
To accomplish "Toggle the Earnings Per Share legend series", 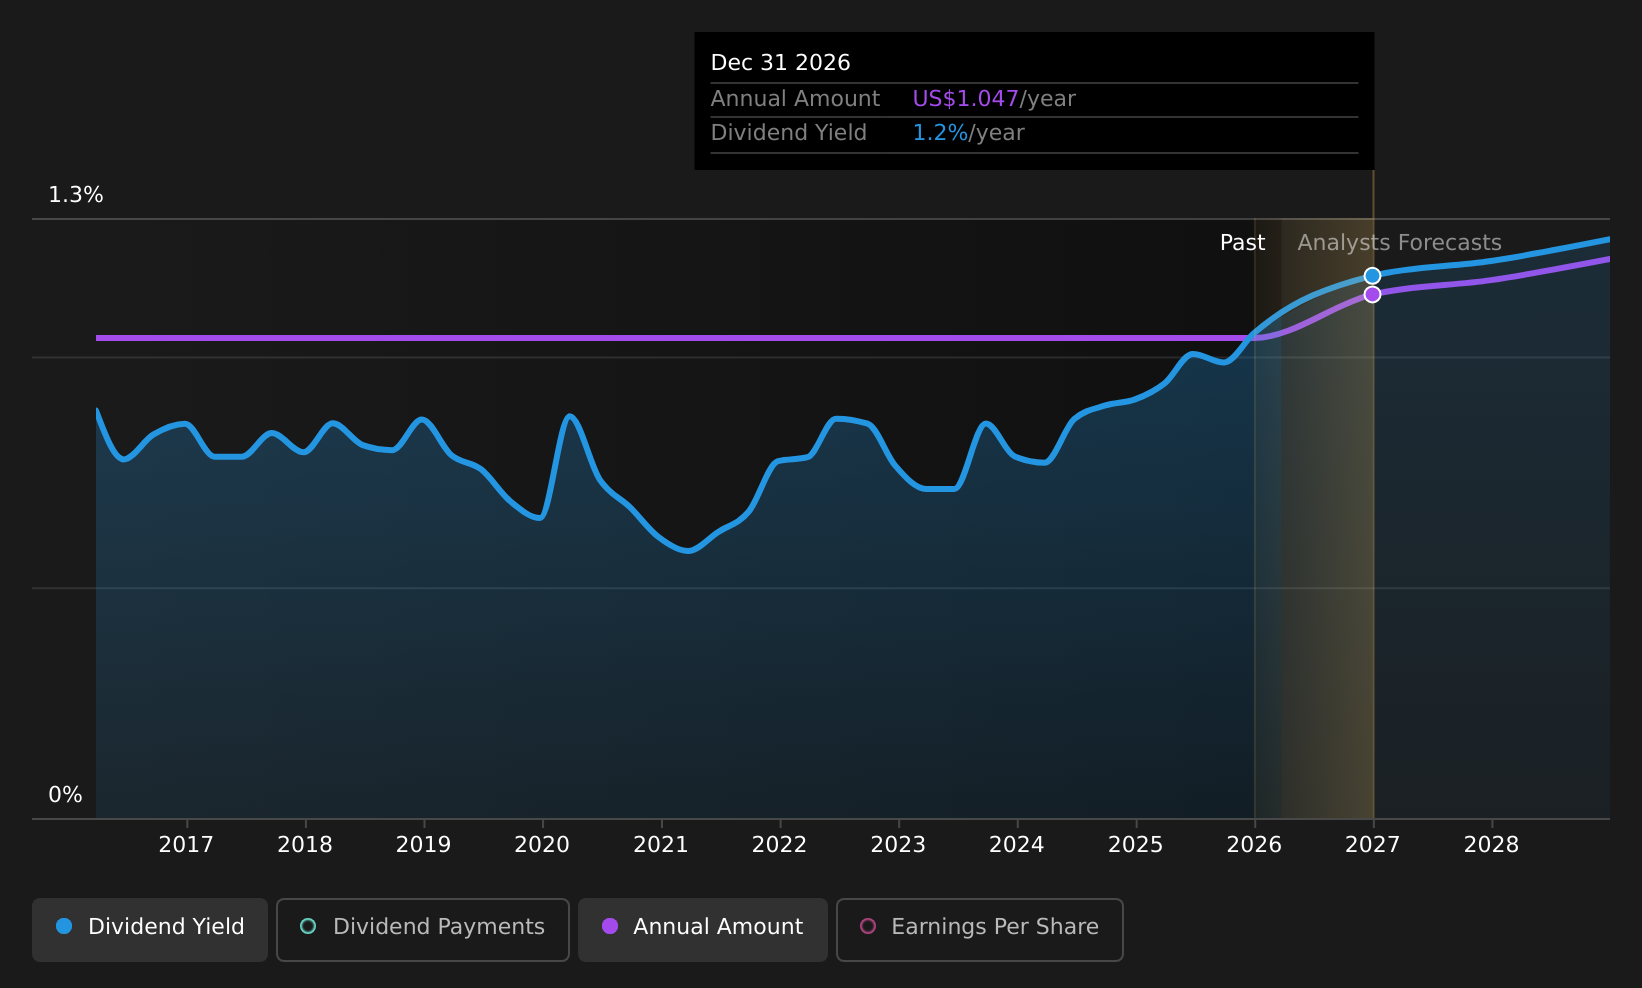I will coord(980,929).
